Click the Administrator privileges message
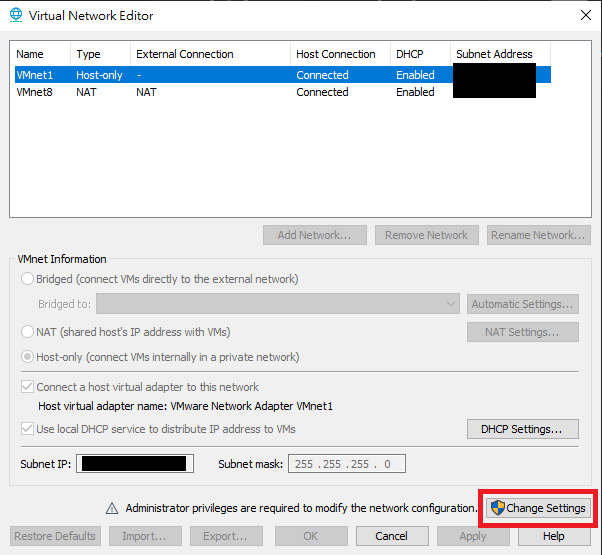Image resolution: width=602 pixels, height=555 pixels. tap(301, 508)
